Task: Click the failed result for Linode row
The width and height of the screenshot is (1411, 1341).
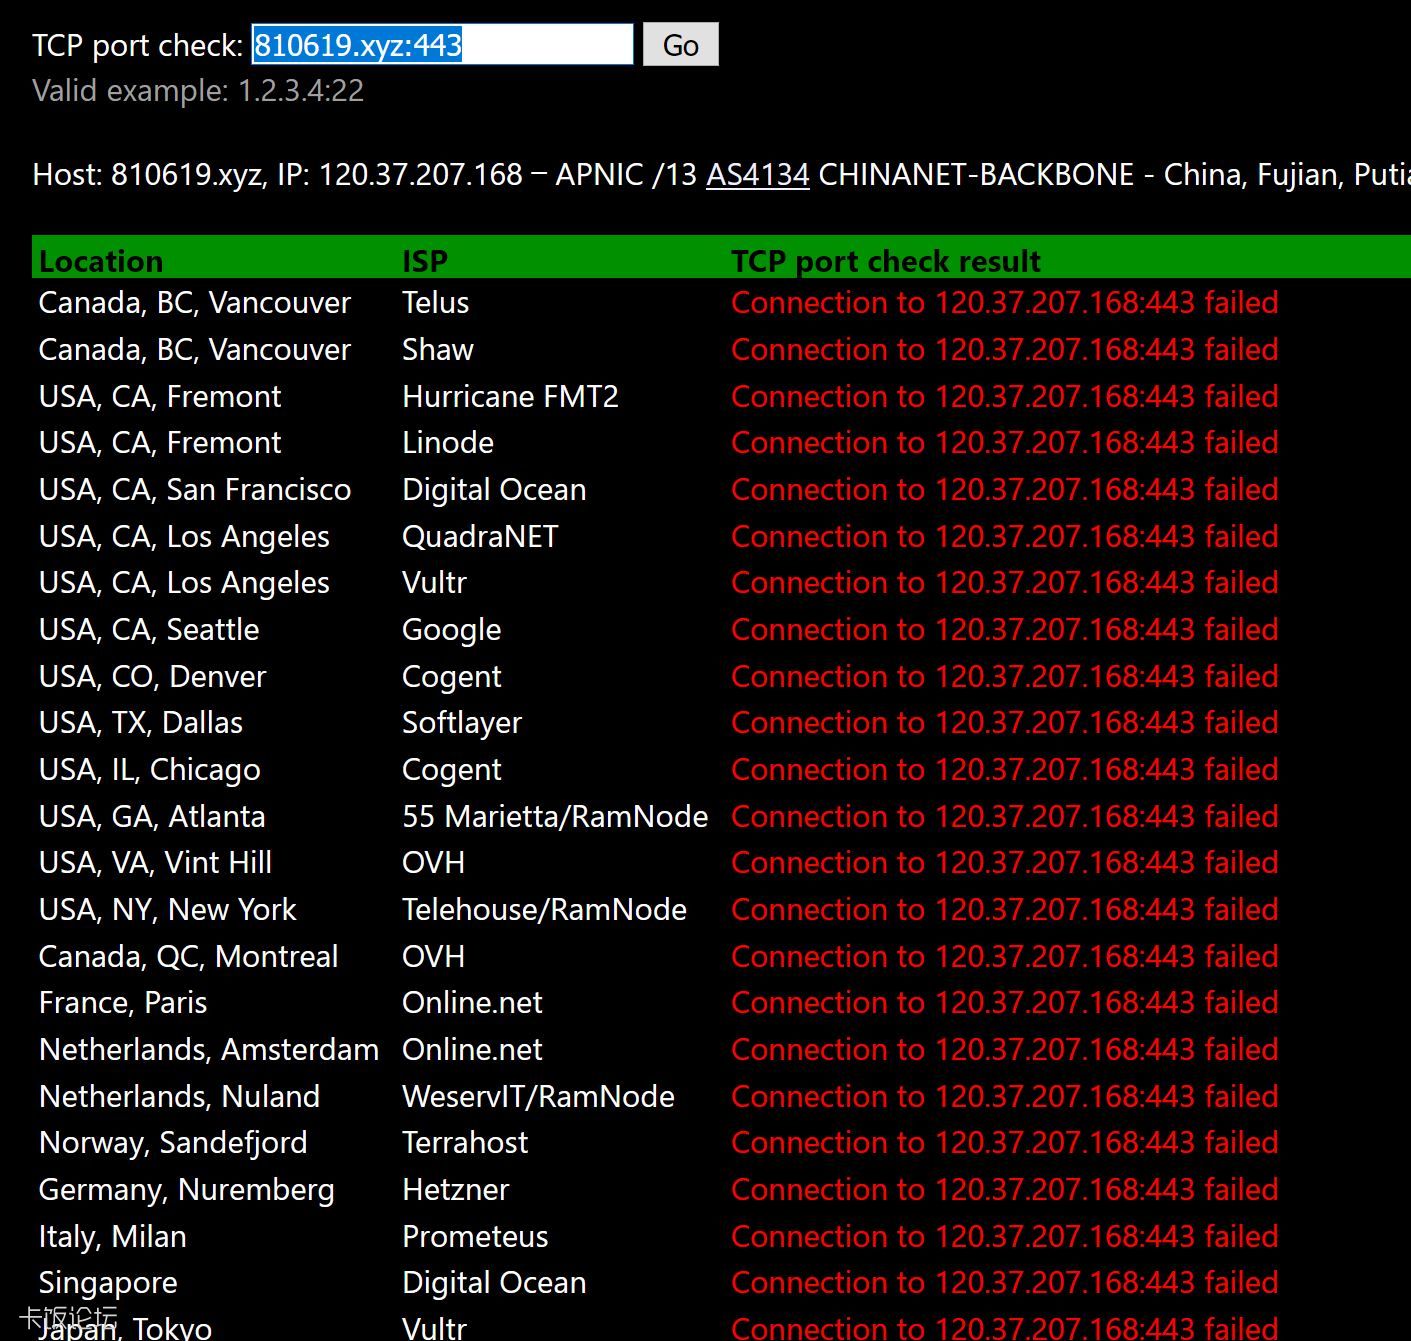Action: coord(1005,443)
